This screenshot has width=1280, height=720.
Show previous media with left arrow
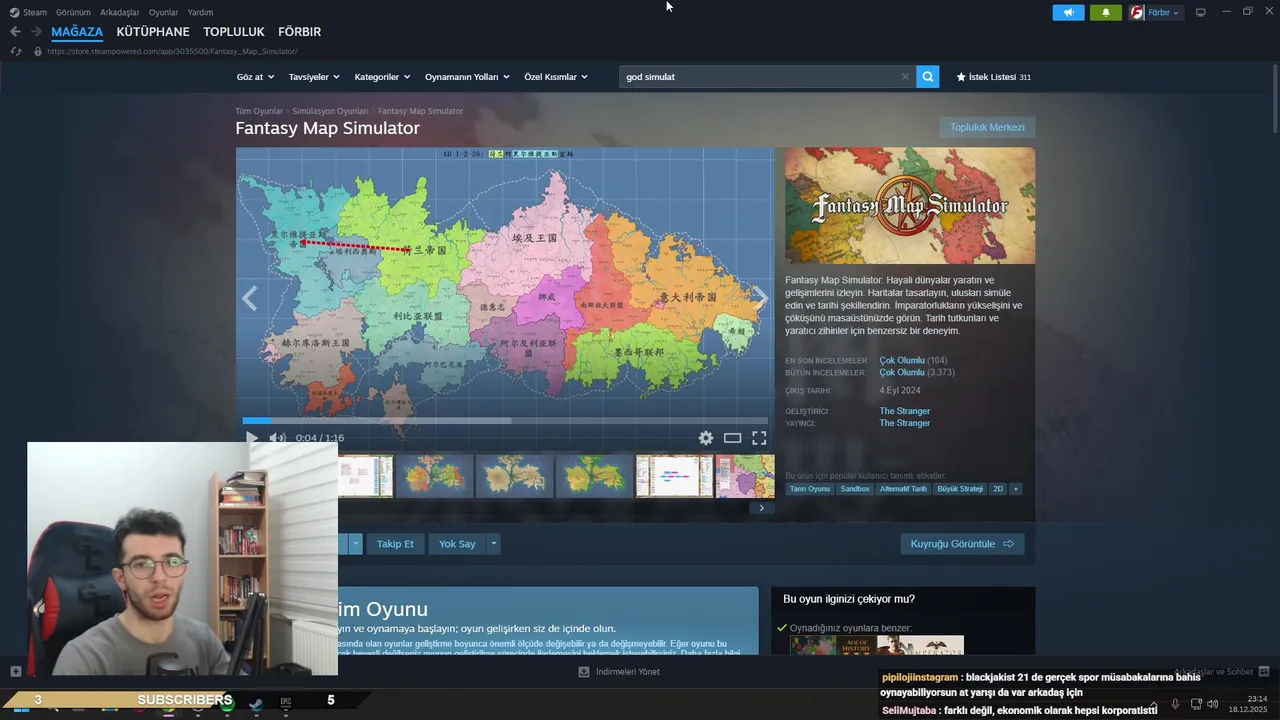point(249,298)
